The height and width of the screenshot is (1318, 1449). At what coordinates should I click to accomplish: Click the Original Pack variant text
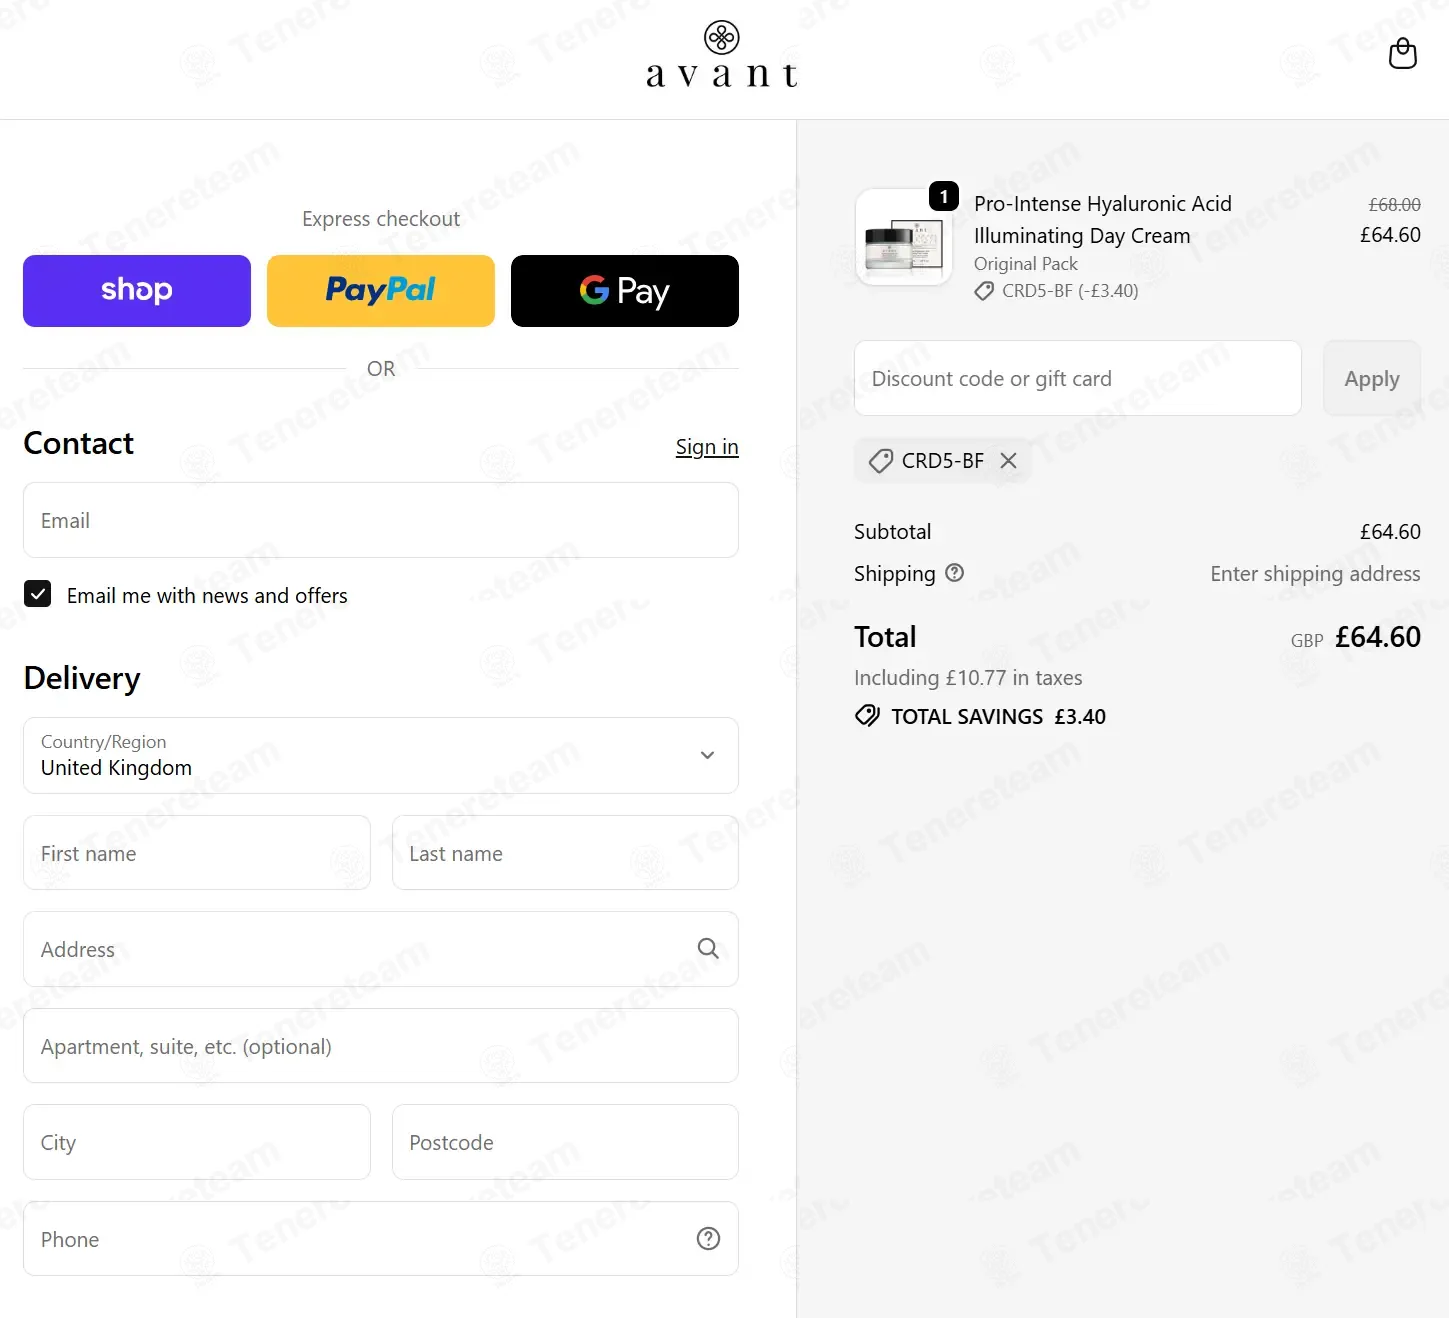point(1026,264)
